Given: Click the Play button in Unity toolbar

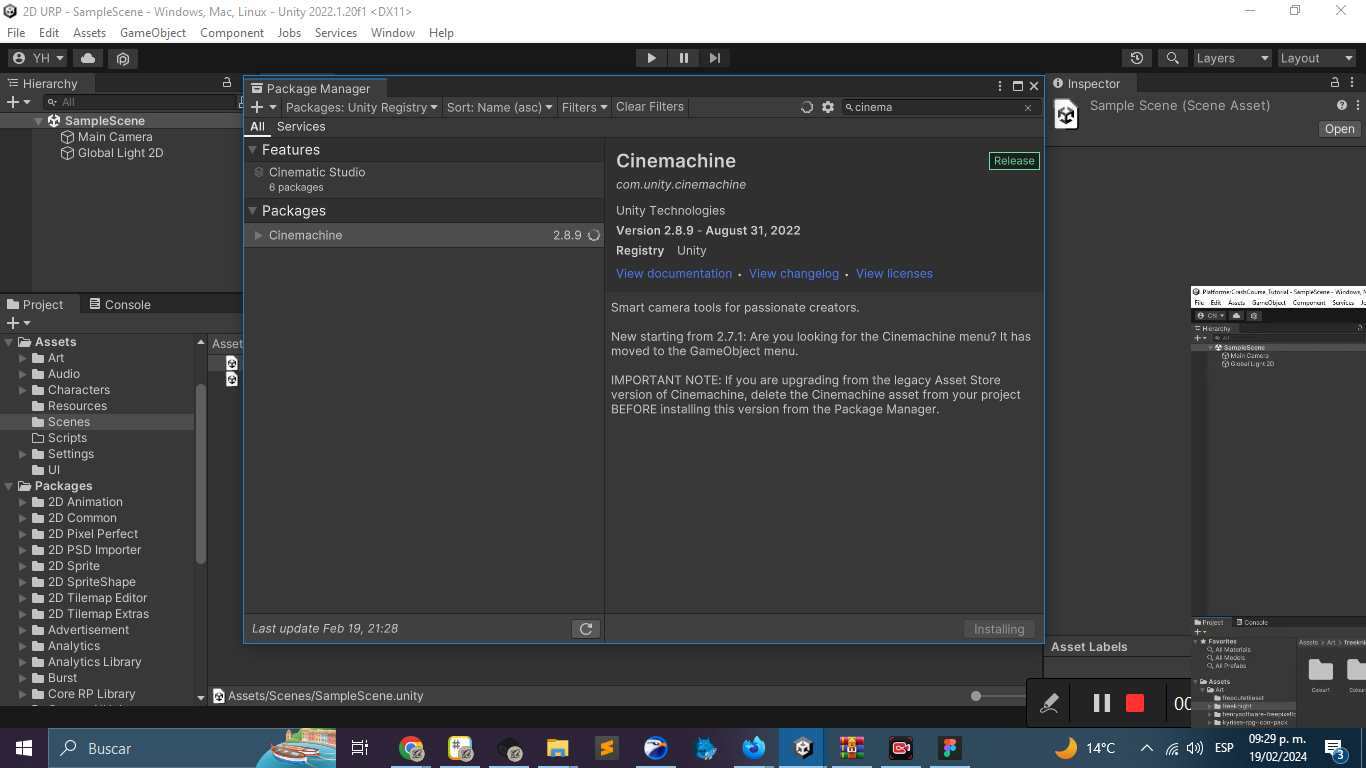Looking at the screenshot, I should coord(651,58).
